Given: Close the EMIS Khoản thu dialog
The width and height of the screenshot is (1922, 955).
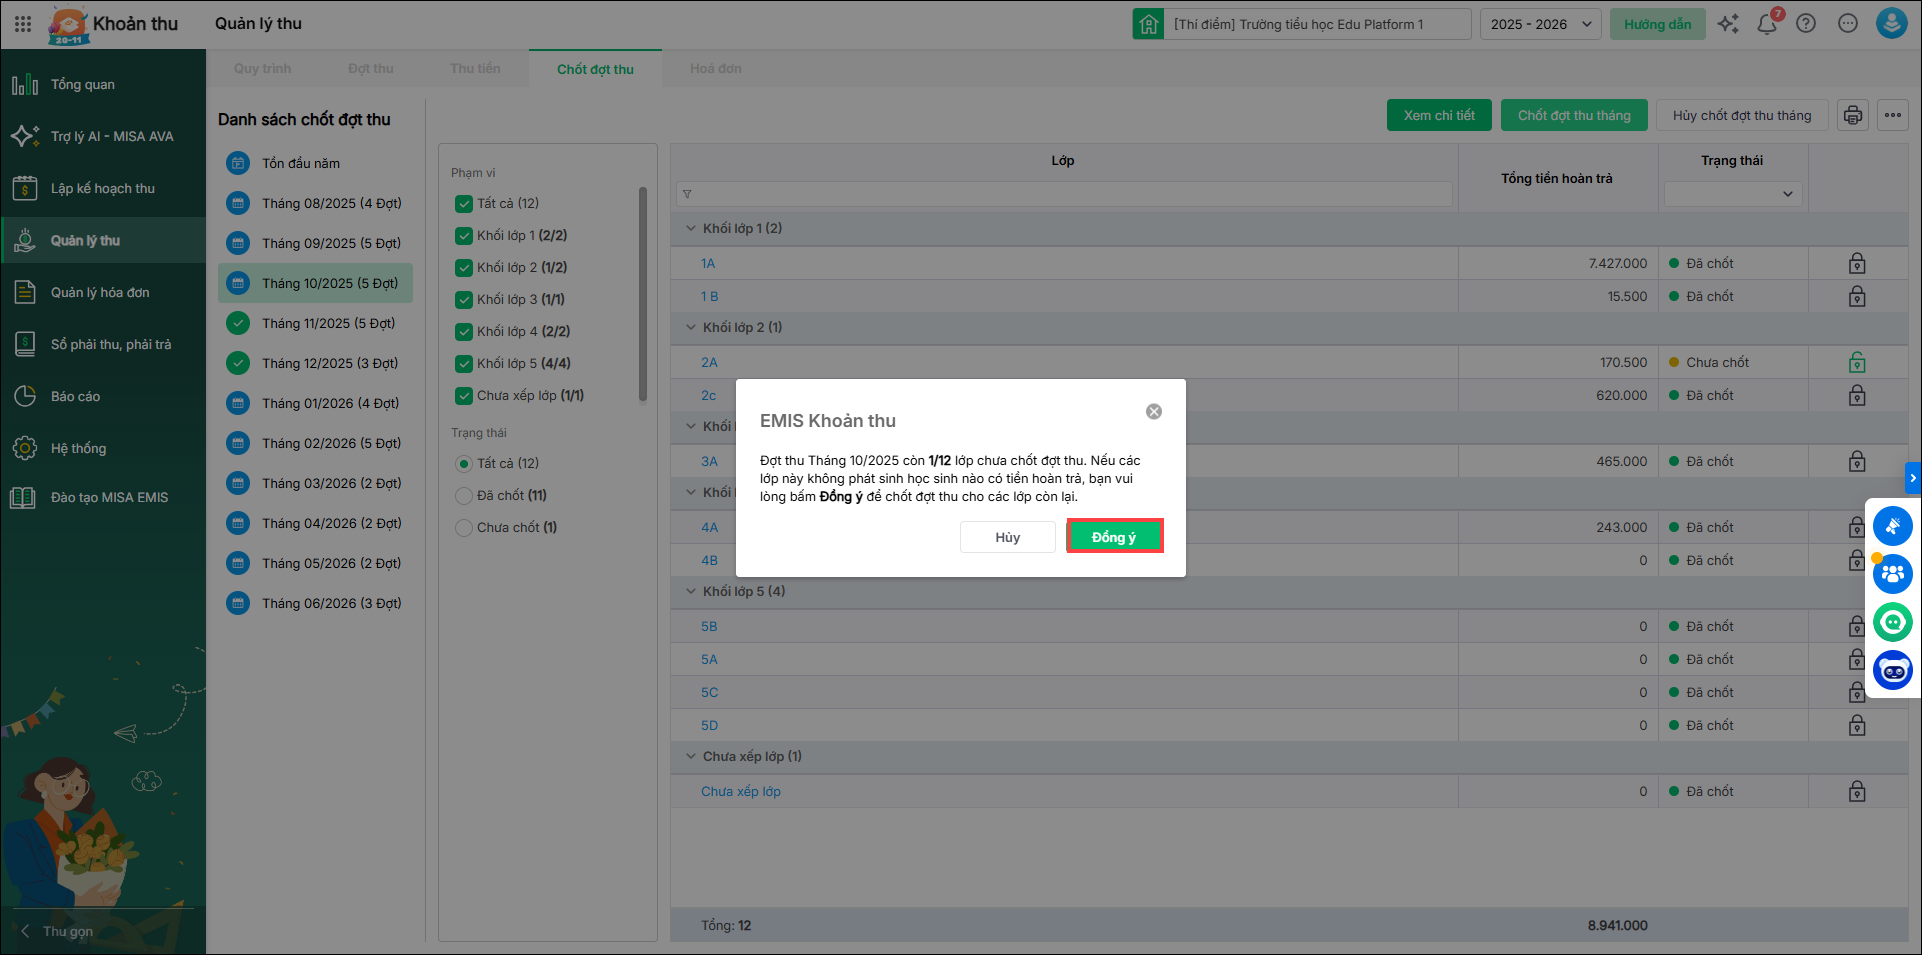Looking at the screenshot, I should [x=1153, y=412].
